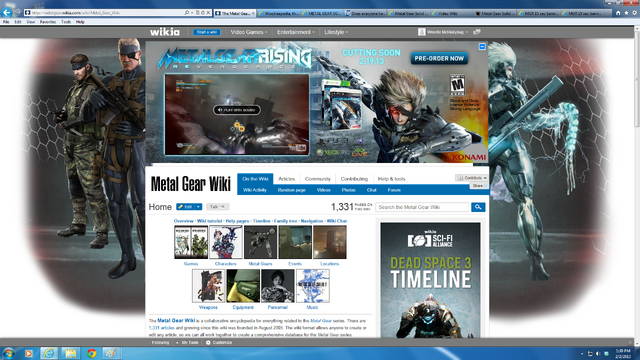
Task: Open the View menu
Action: (x=31, y=22)
